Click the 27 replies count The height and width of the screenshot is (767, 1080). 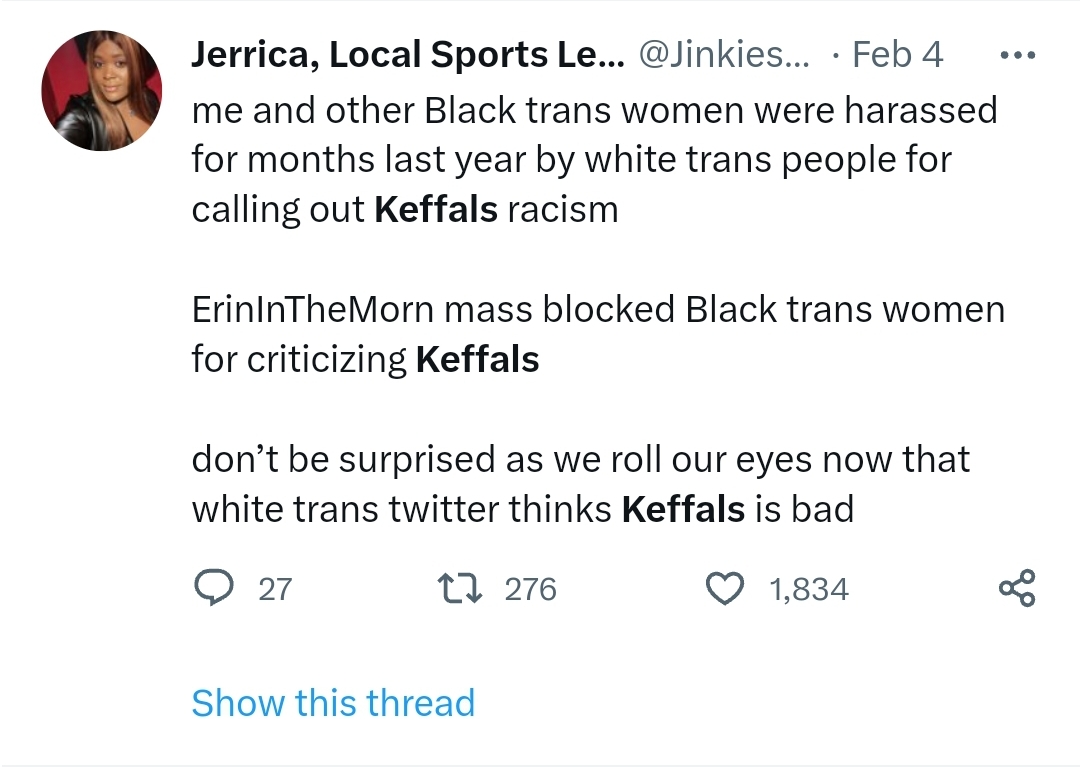point(276,590)
